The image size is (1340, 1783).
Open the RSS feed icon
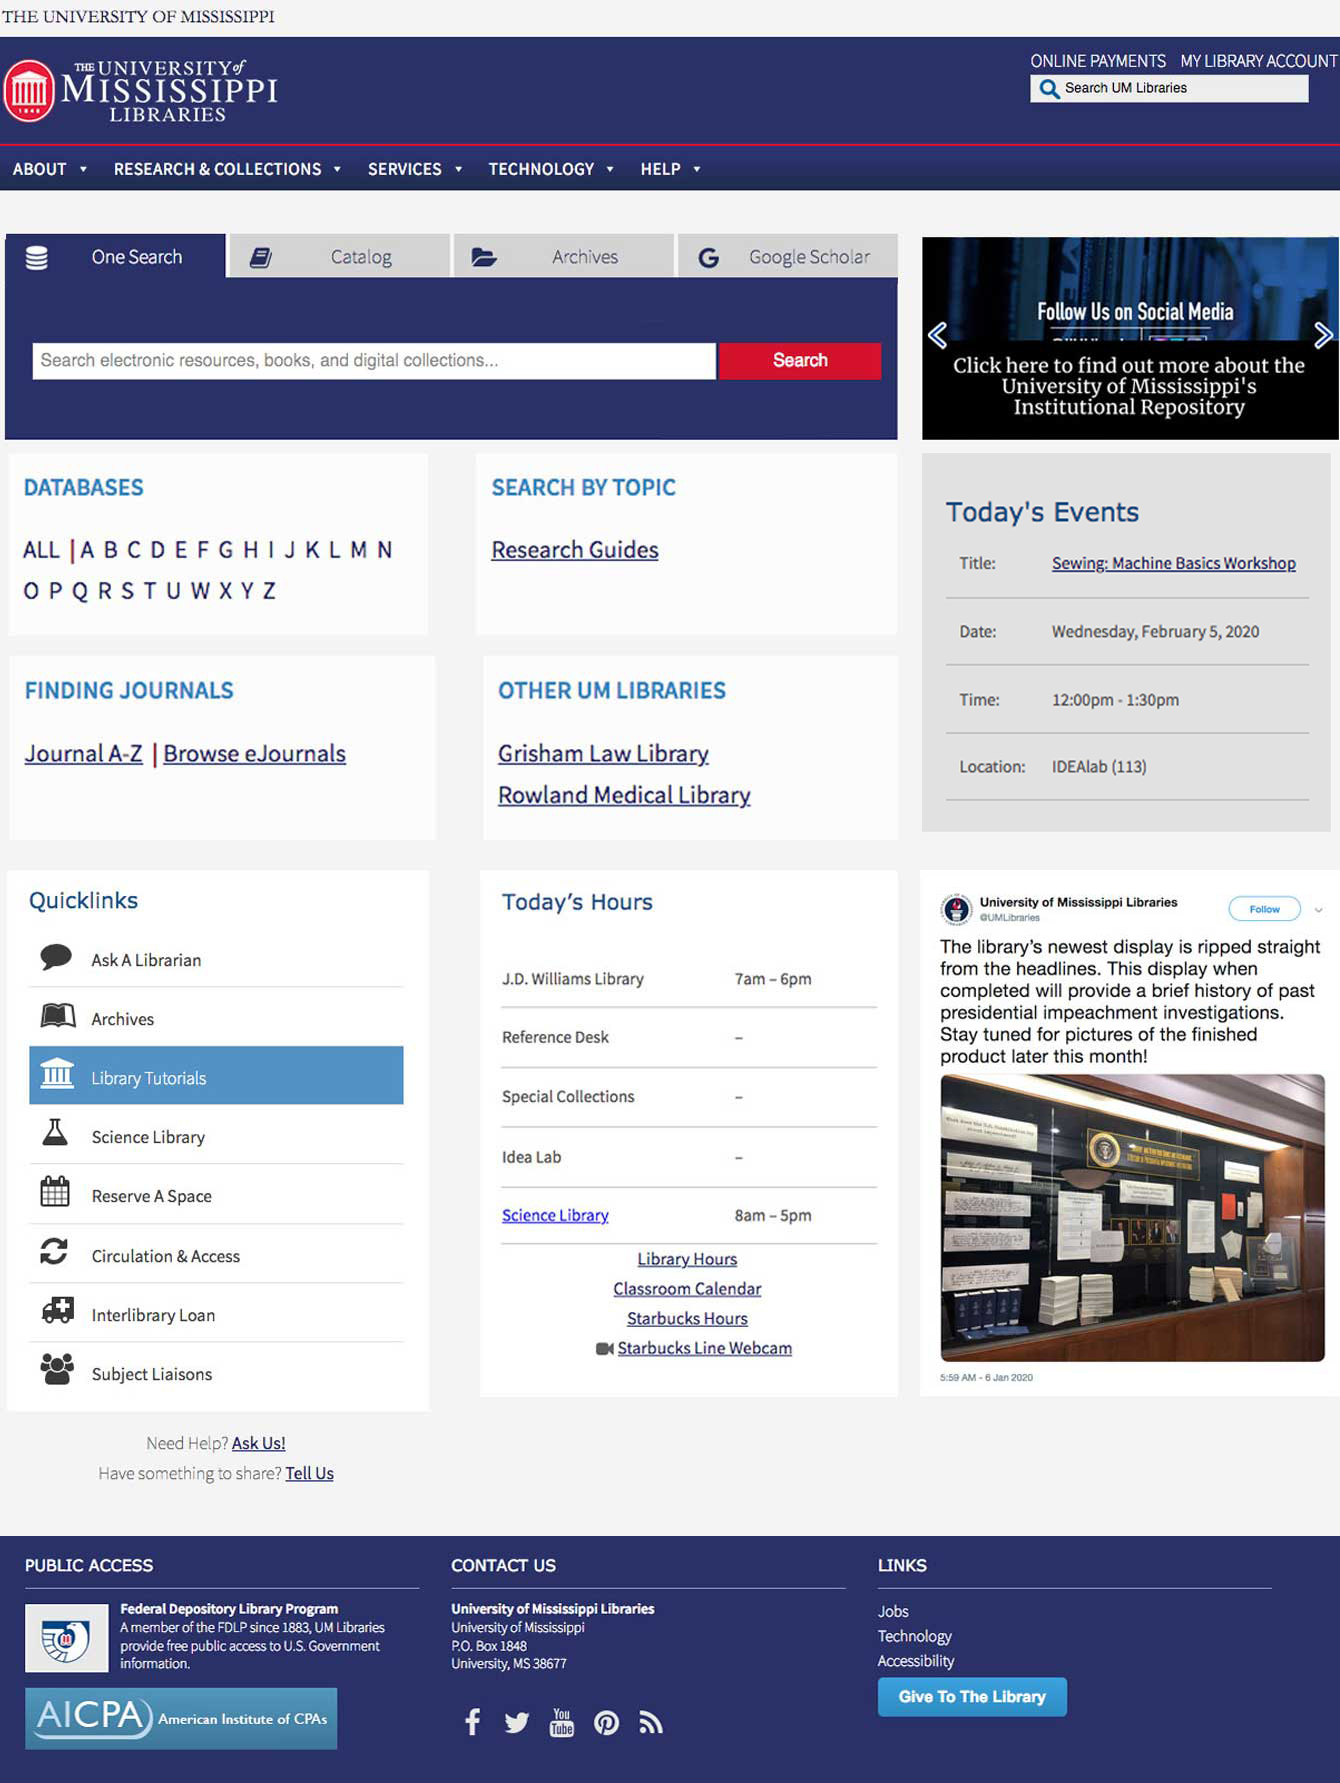coord(651,1723)
